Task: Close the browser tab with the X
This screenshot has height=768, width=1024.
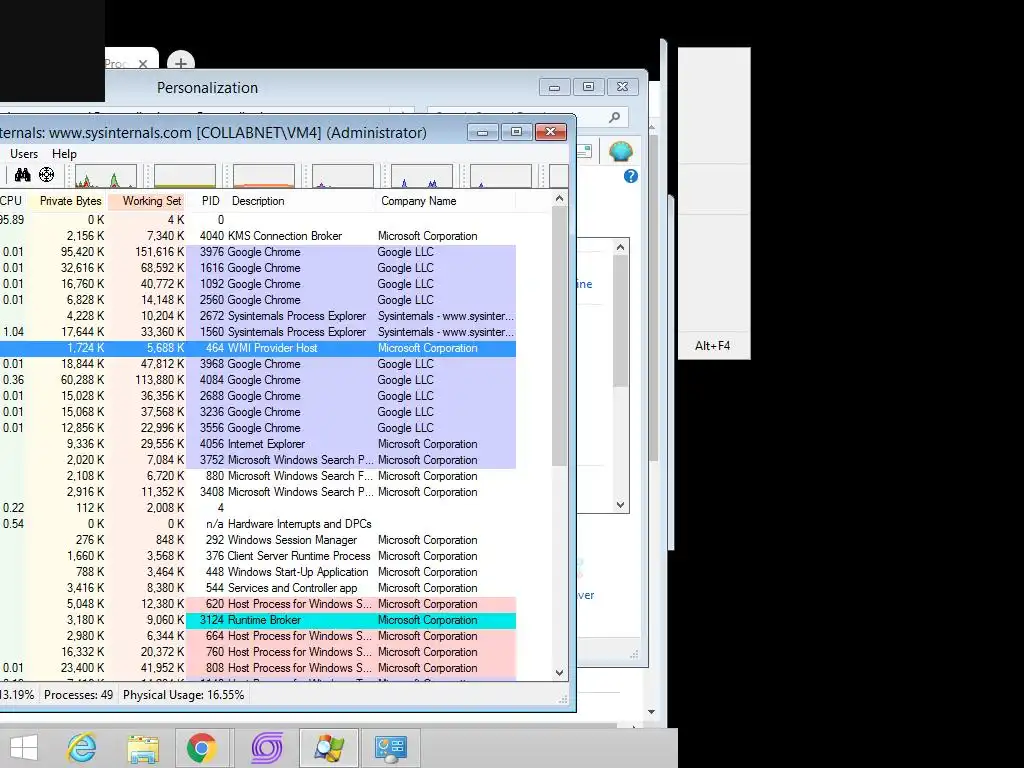Action: coord(143,64)
